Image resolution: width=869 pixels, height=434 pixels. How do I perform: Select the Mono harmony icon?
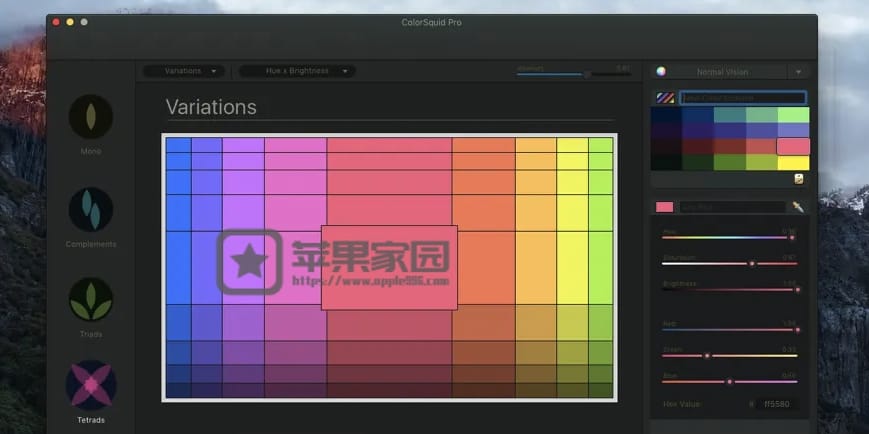(91, 116)
